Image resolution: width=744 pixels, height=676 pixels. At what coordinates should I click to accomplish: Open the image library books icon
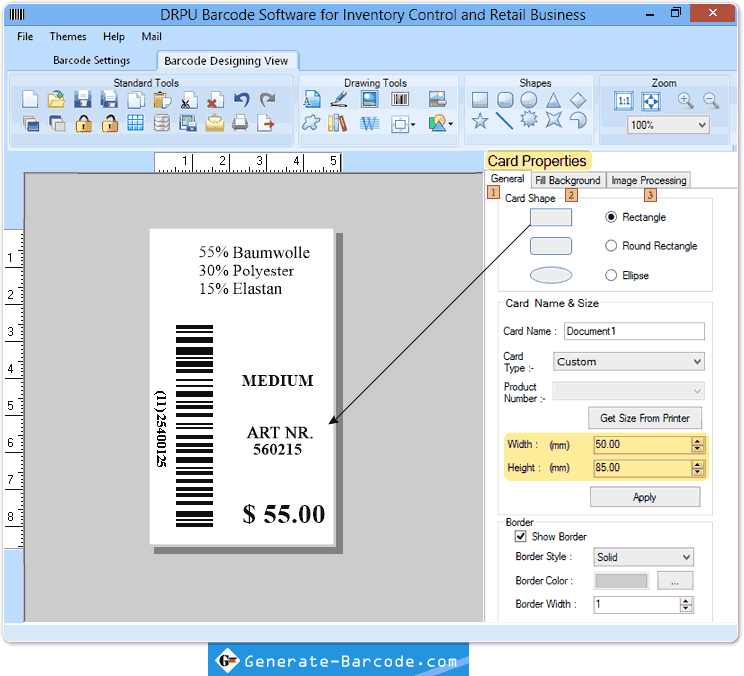[337, 123]
